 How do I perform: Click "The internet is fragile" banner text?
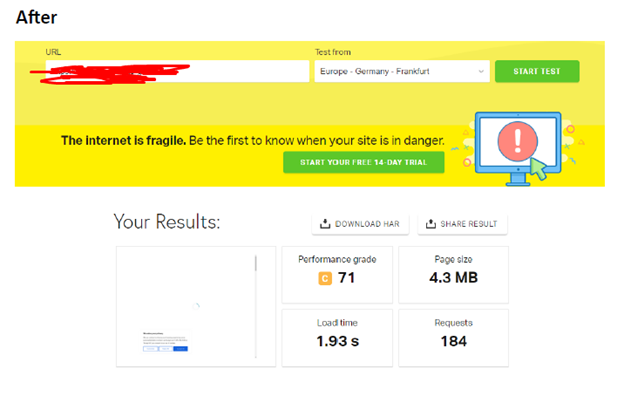tap(124, 140)
